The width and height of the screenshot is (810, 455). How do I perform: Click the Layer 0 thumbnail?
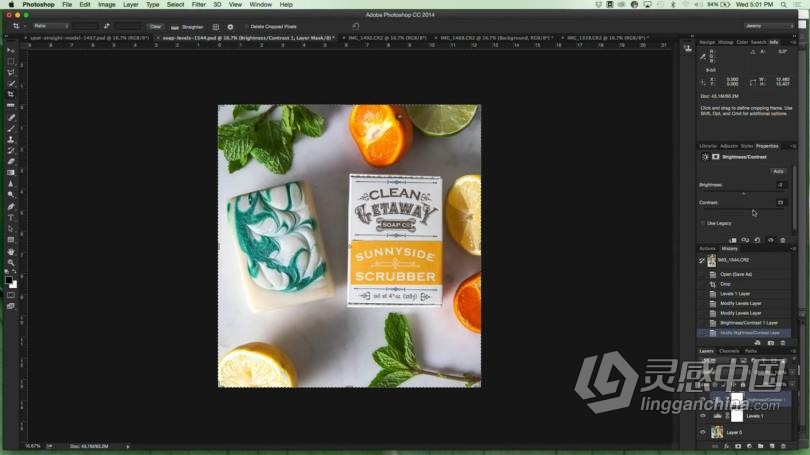point(717,432)
